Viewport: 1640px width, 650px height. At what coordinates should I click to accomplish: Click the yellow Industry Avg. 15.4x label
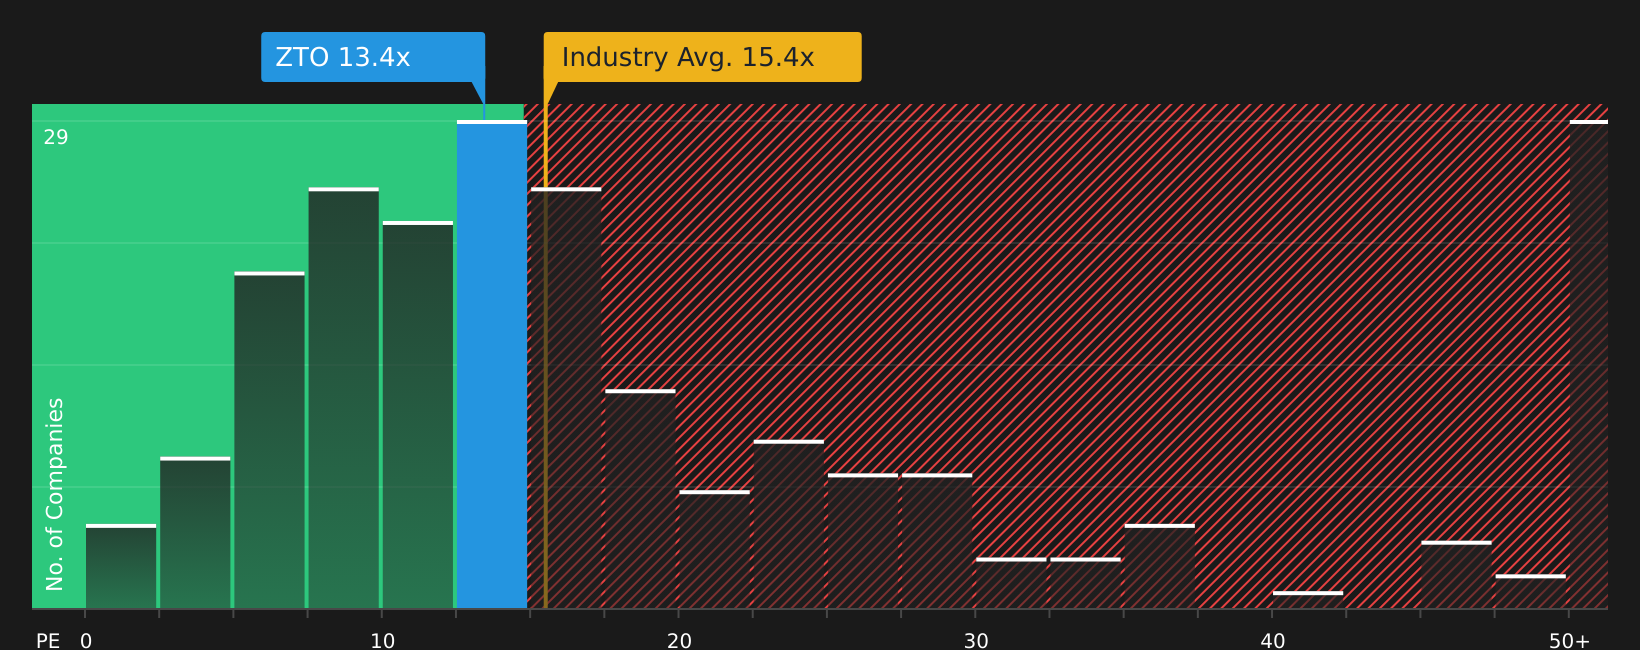pos(702,57)
